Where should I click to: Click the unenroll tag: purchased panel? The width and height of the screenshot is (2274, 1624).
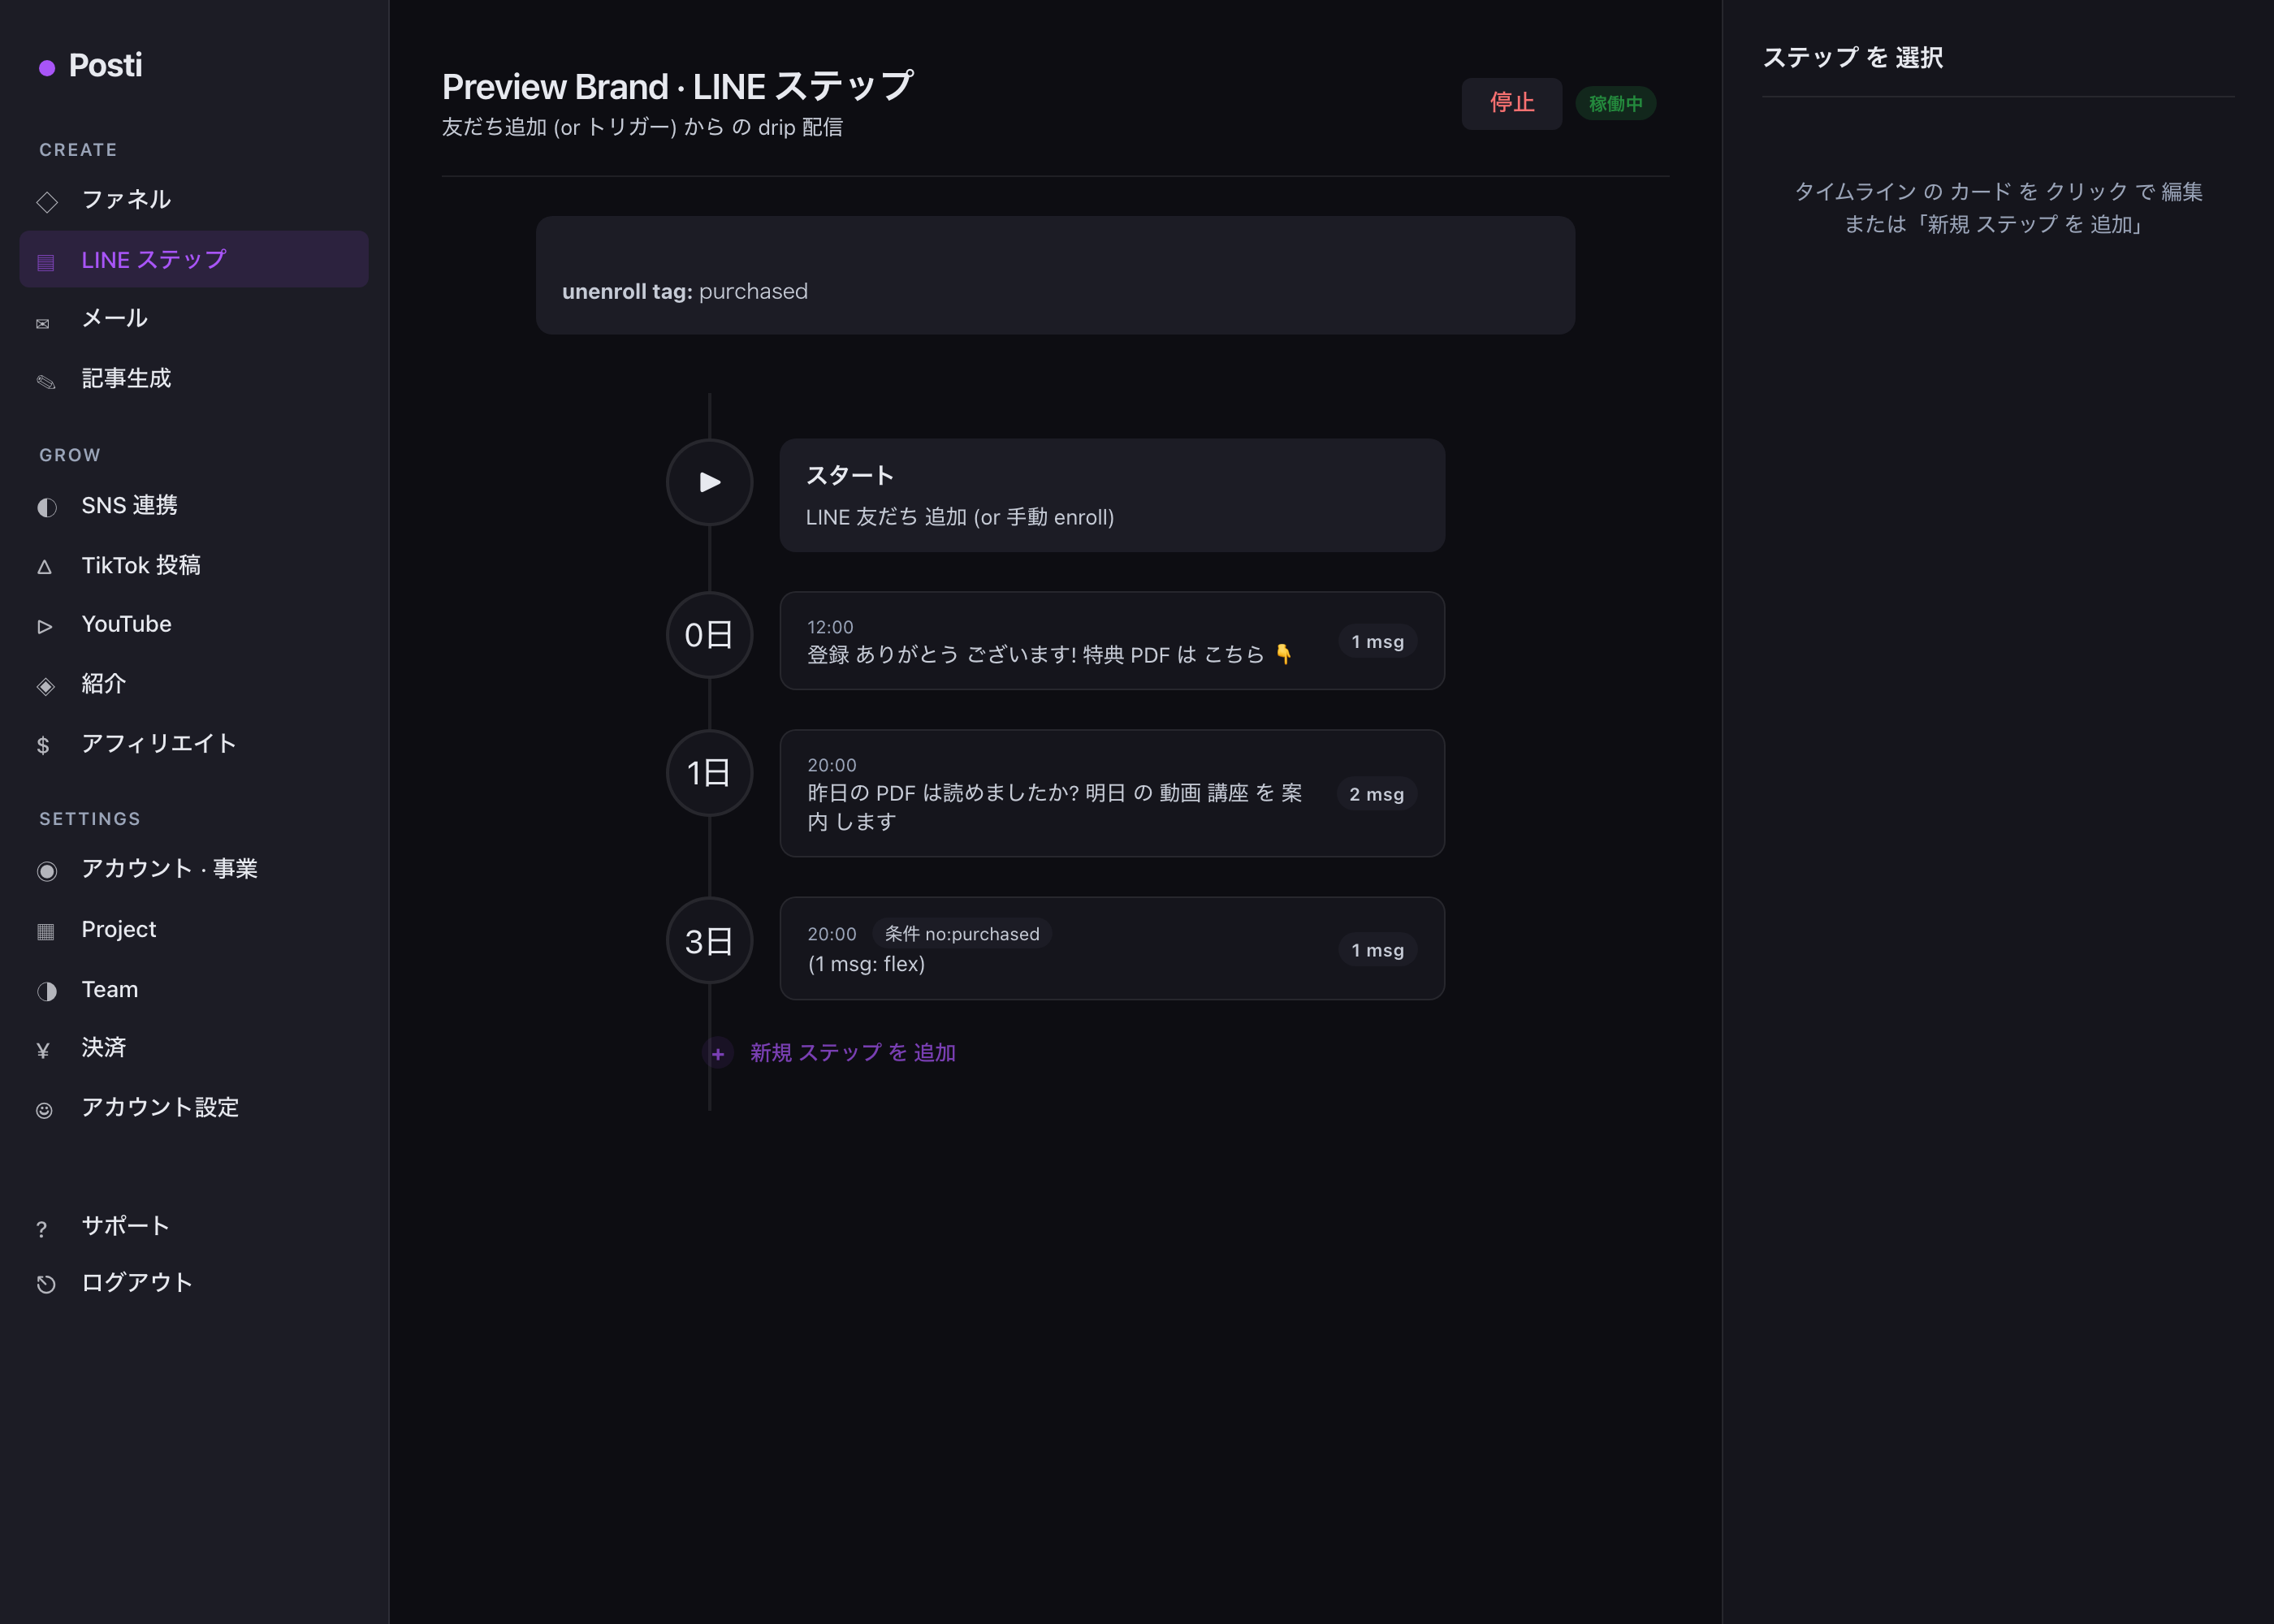[x=1055, y=275]
